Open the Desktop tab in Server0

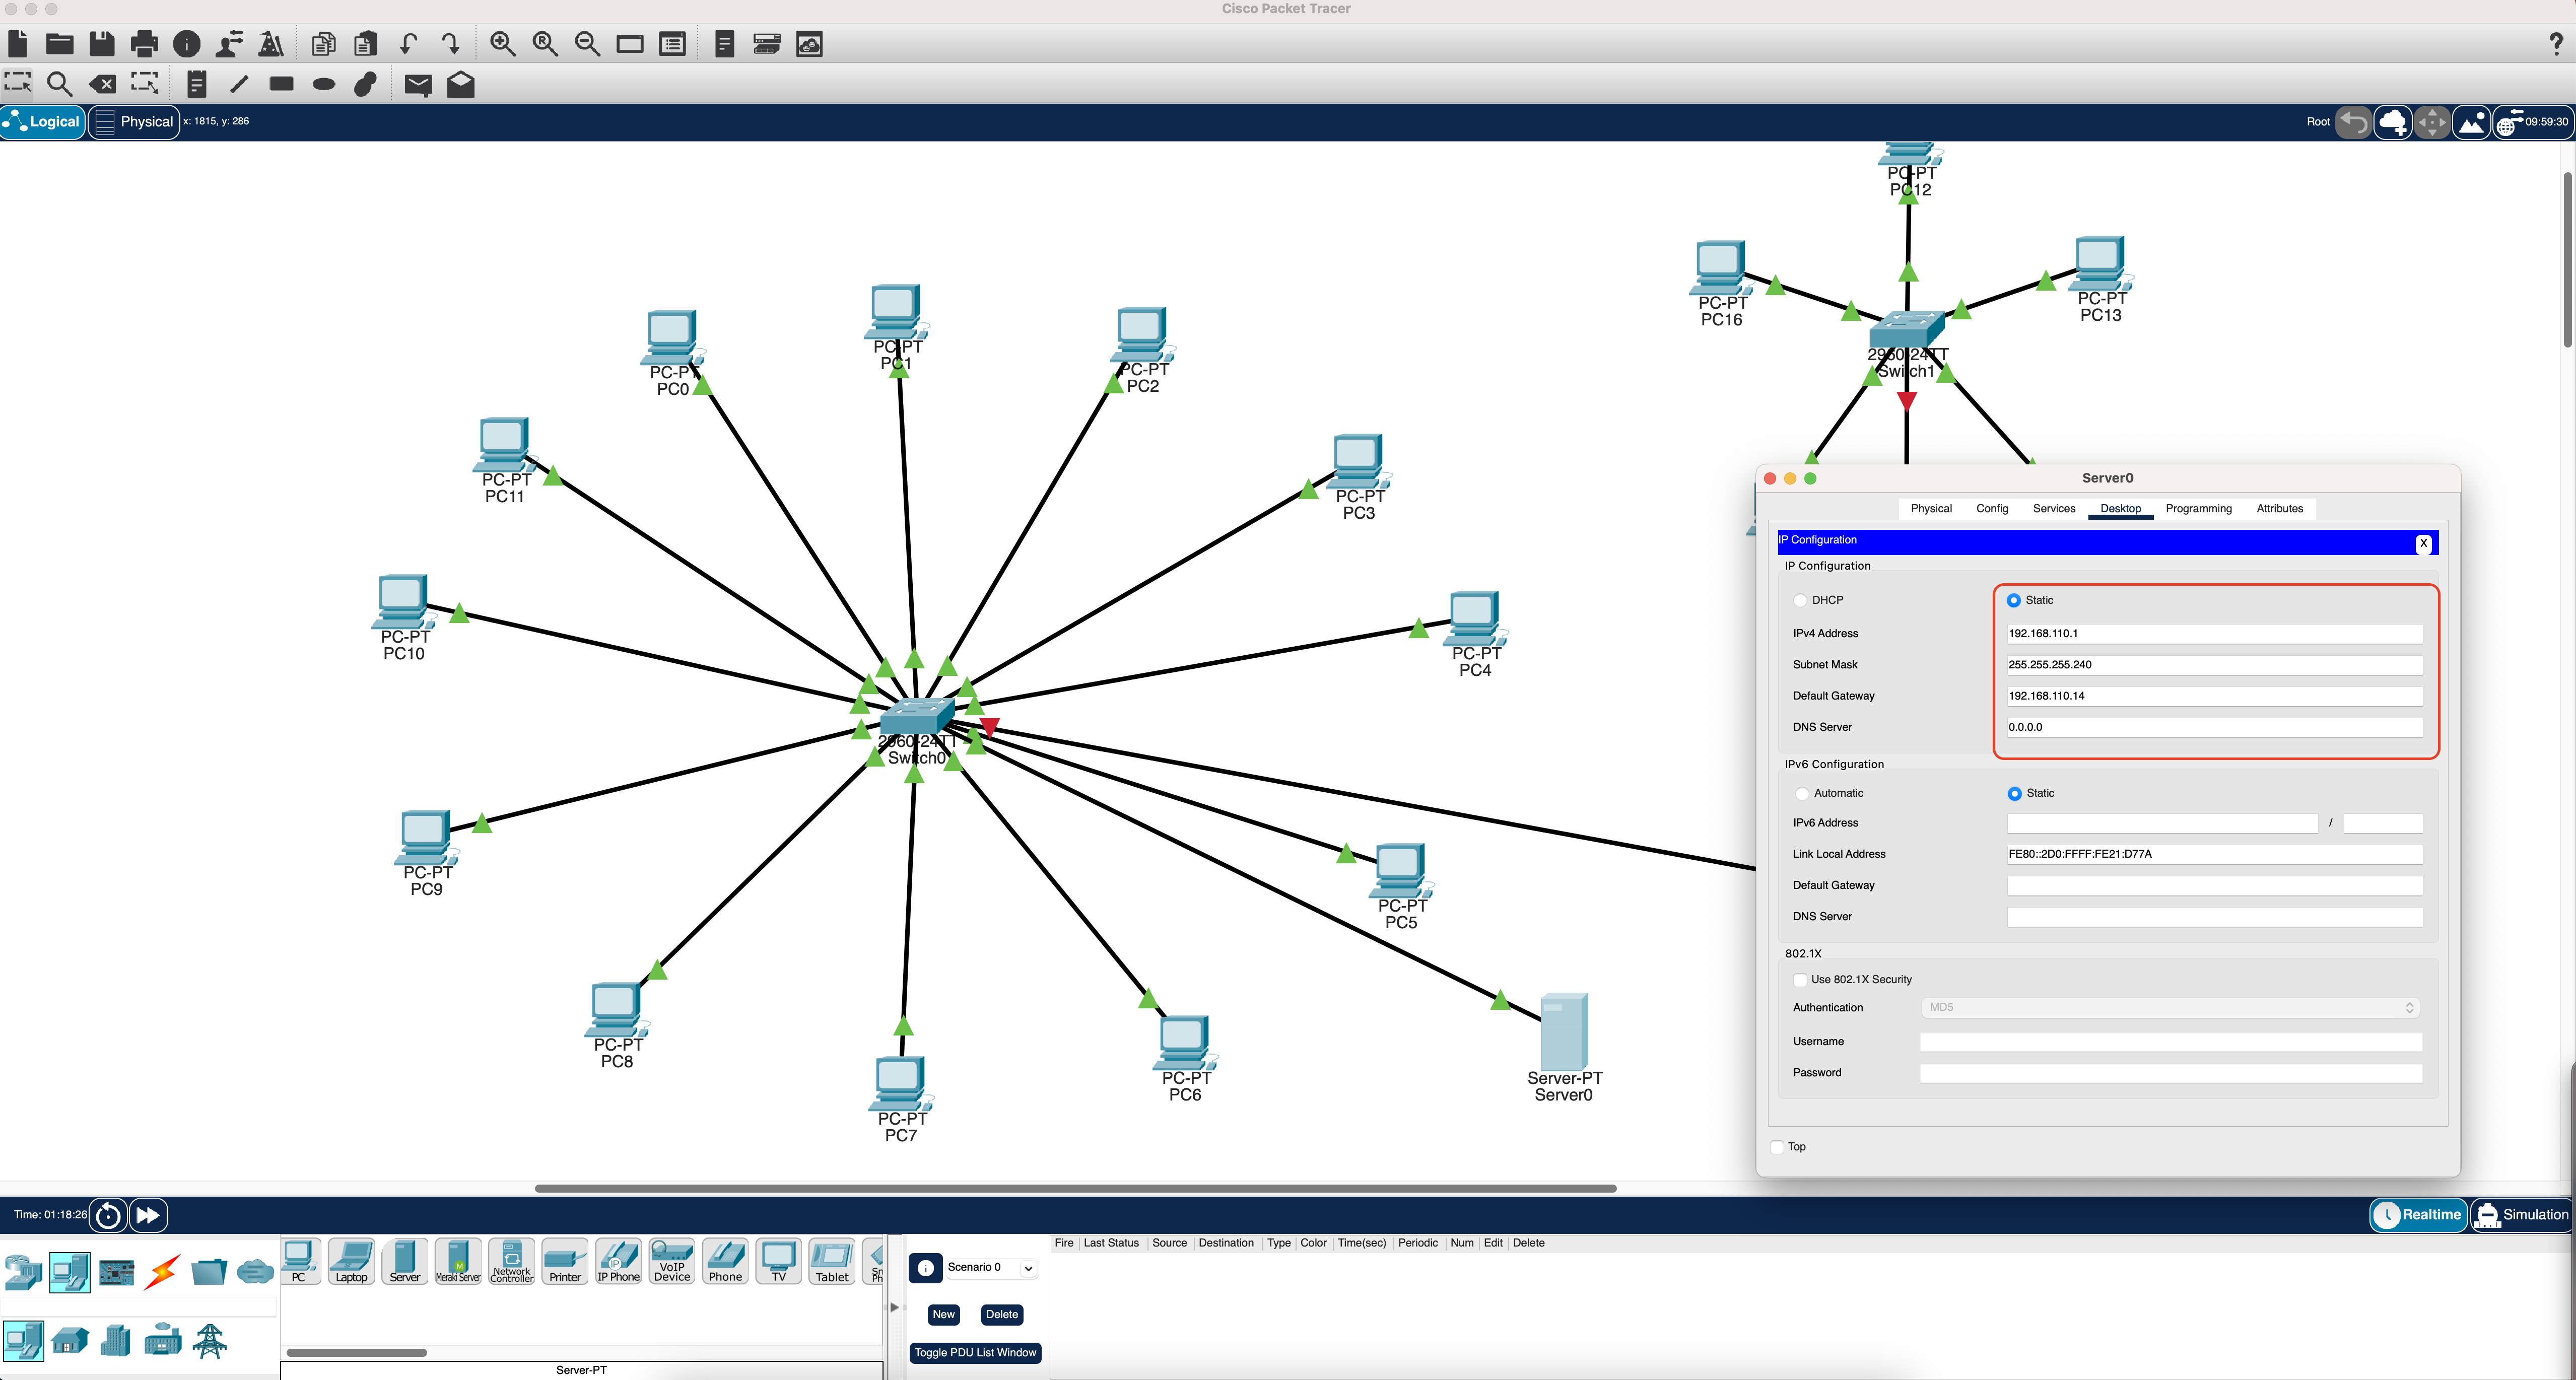2120,509
